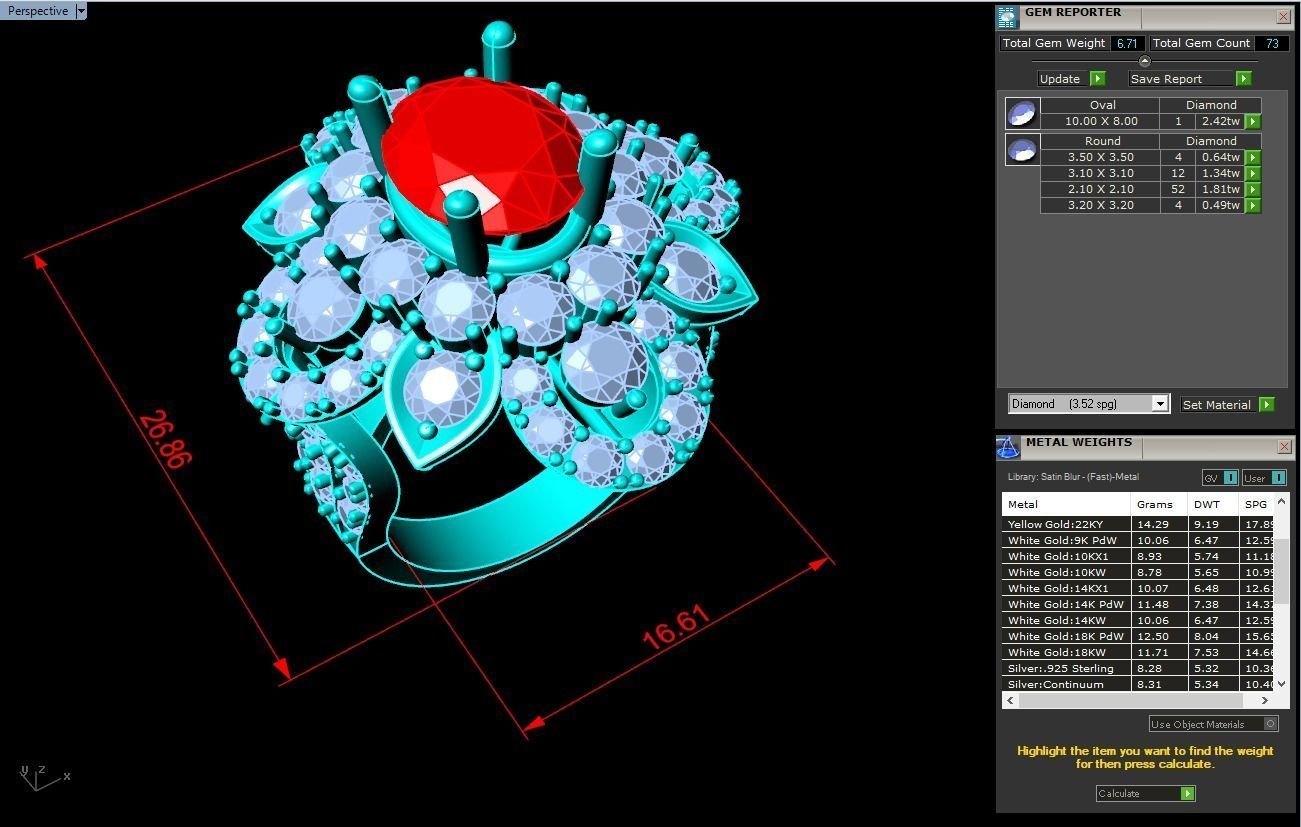Click the 3.20 X 3.20 round size cell
This screenshot has height=827, width=1301.
(x=1100, y=205)
